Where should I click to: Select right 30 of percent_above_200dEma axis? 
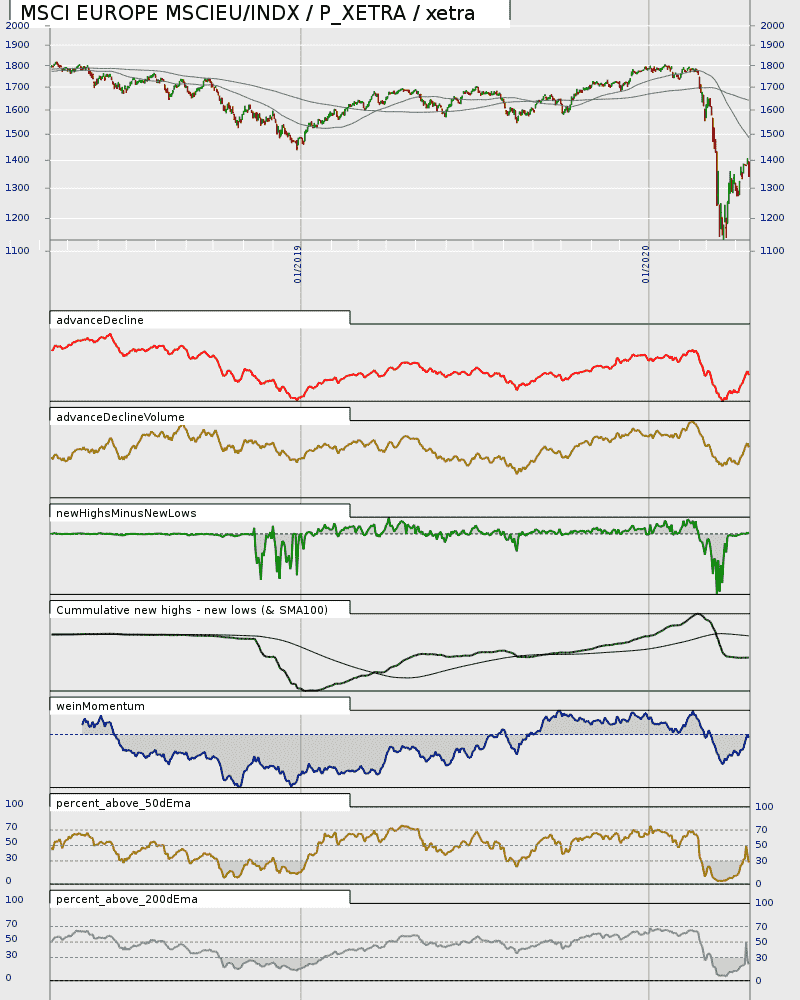[762, 958]
